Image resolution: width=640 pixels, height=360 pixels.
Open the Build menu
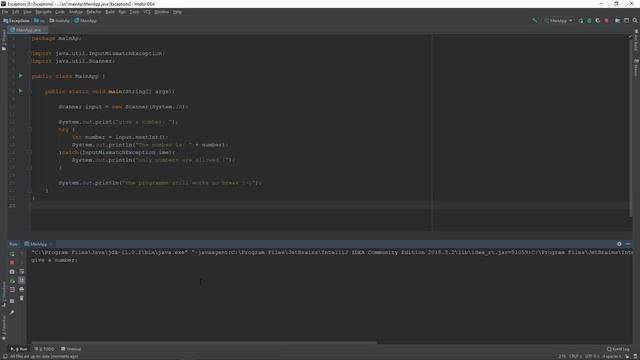[110, 12]
